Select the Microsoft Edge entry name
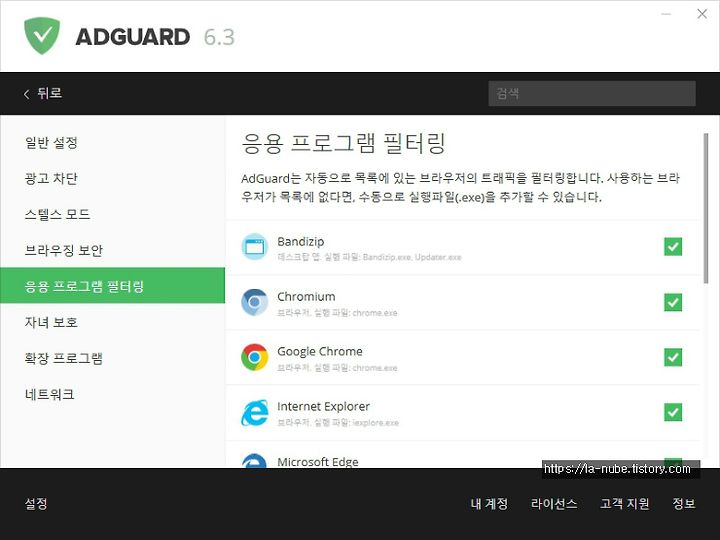720x540 pixels. pyautogui.click(x=318, y=461)
